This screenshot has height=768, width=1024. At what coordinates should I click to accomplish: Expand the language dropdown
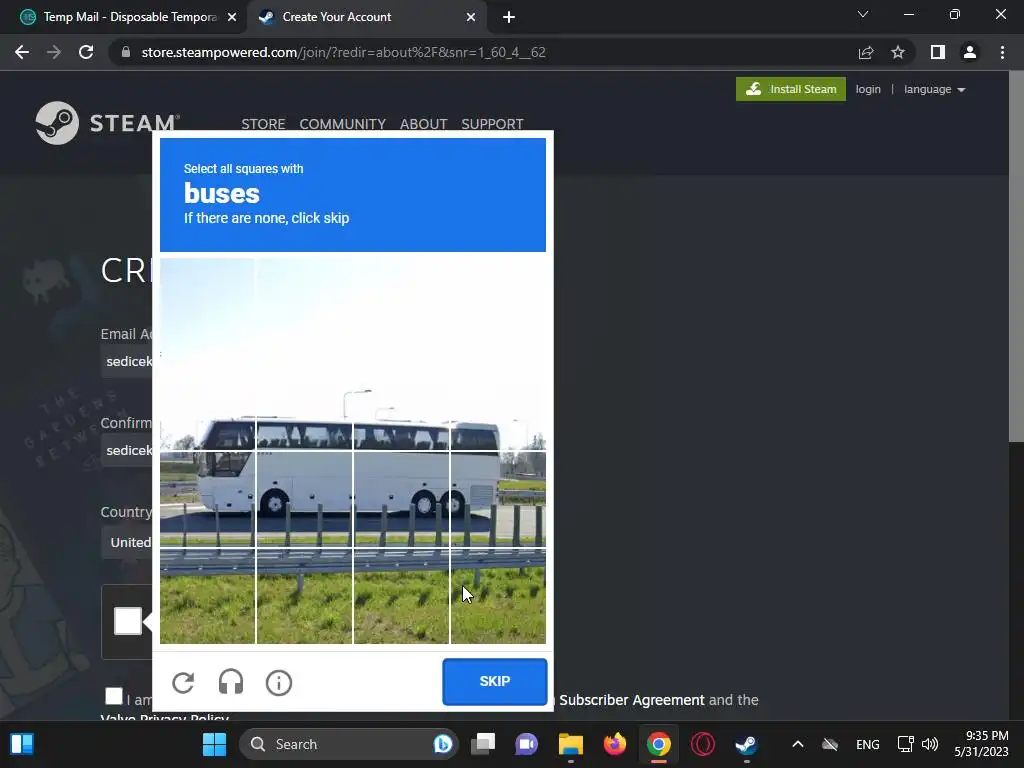[935, 89]
